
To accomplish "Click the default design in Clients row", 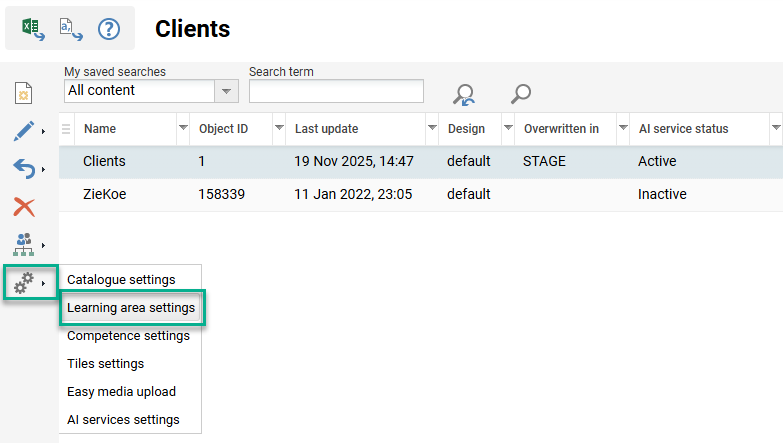I will coord(468,161).
